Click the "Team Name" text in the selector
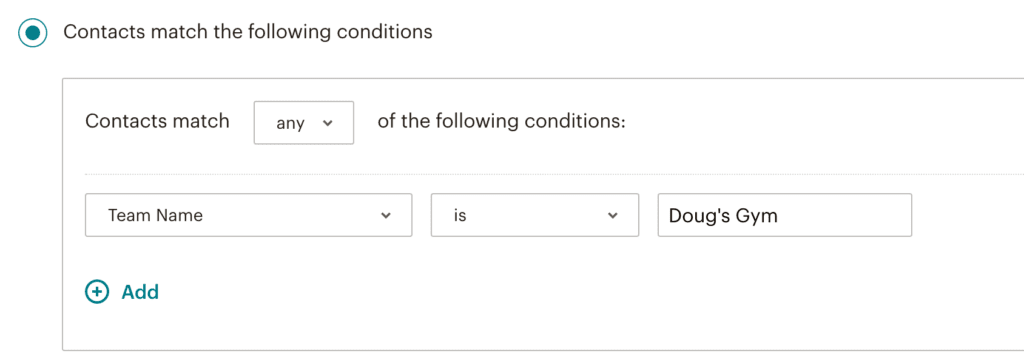The image size is (1024, 362). point(155,215)
